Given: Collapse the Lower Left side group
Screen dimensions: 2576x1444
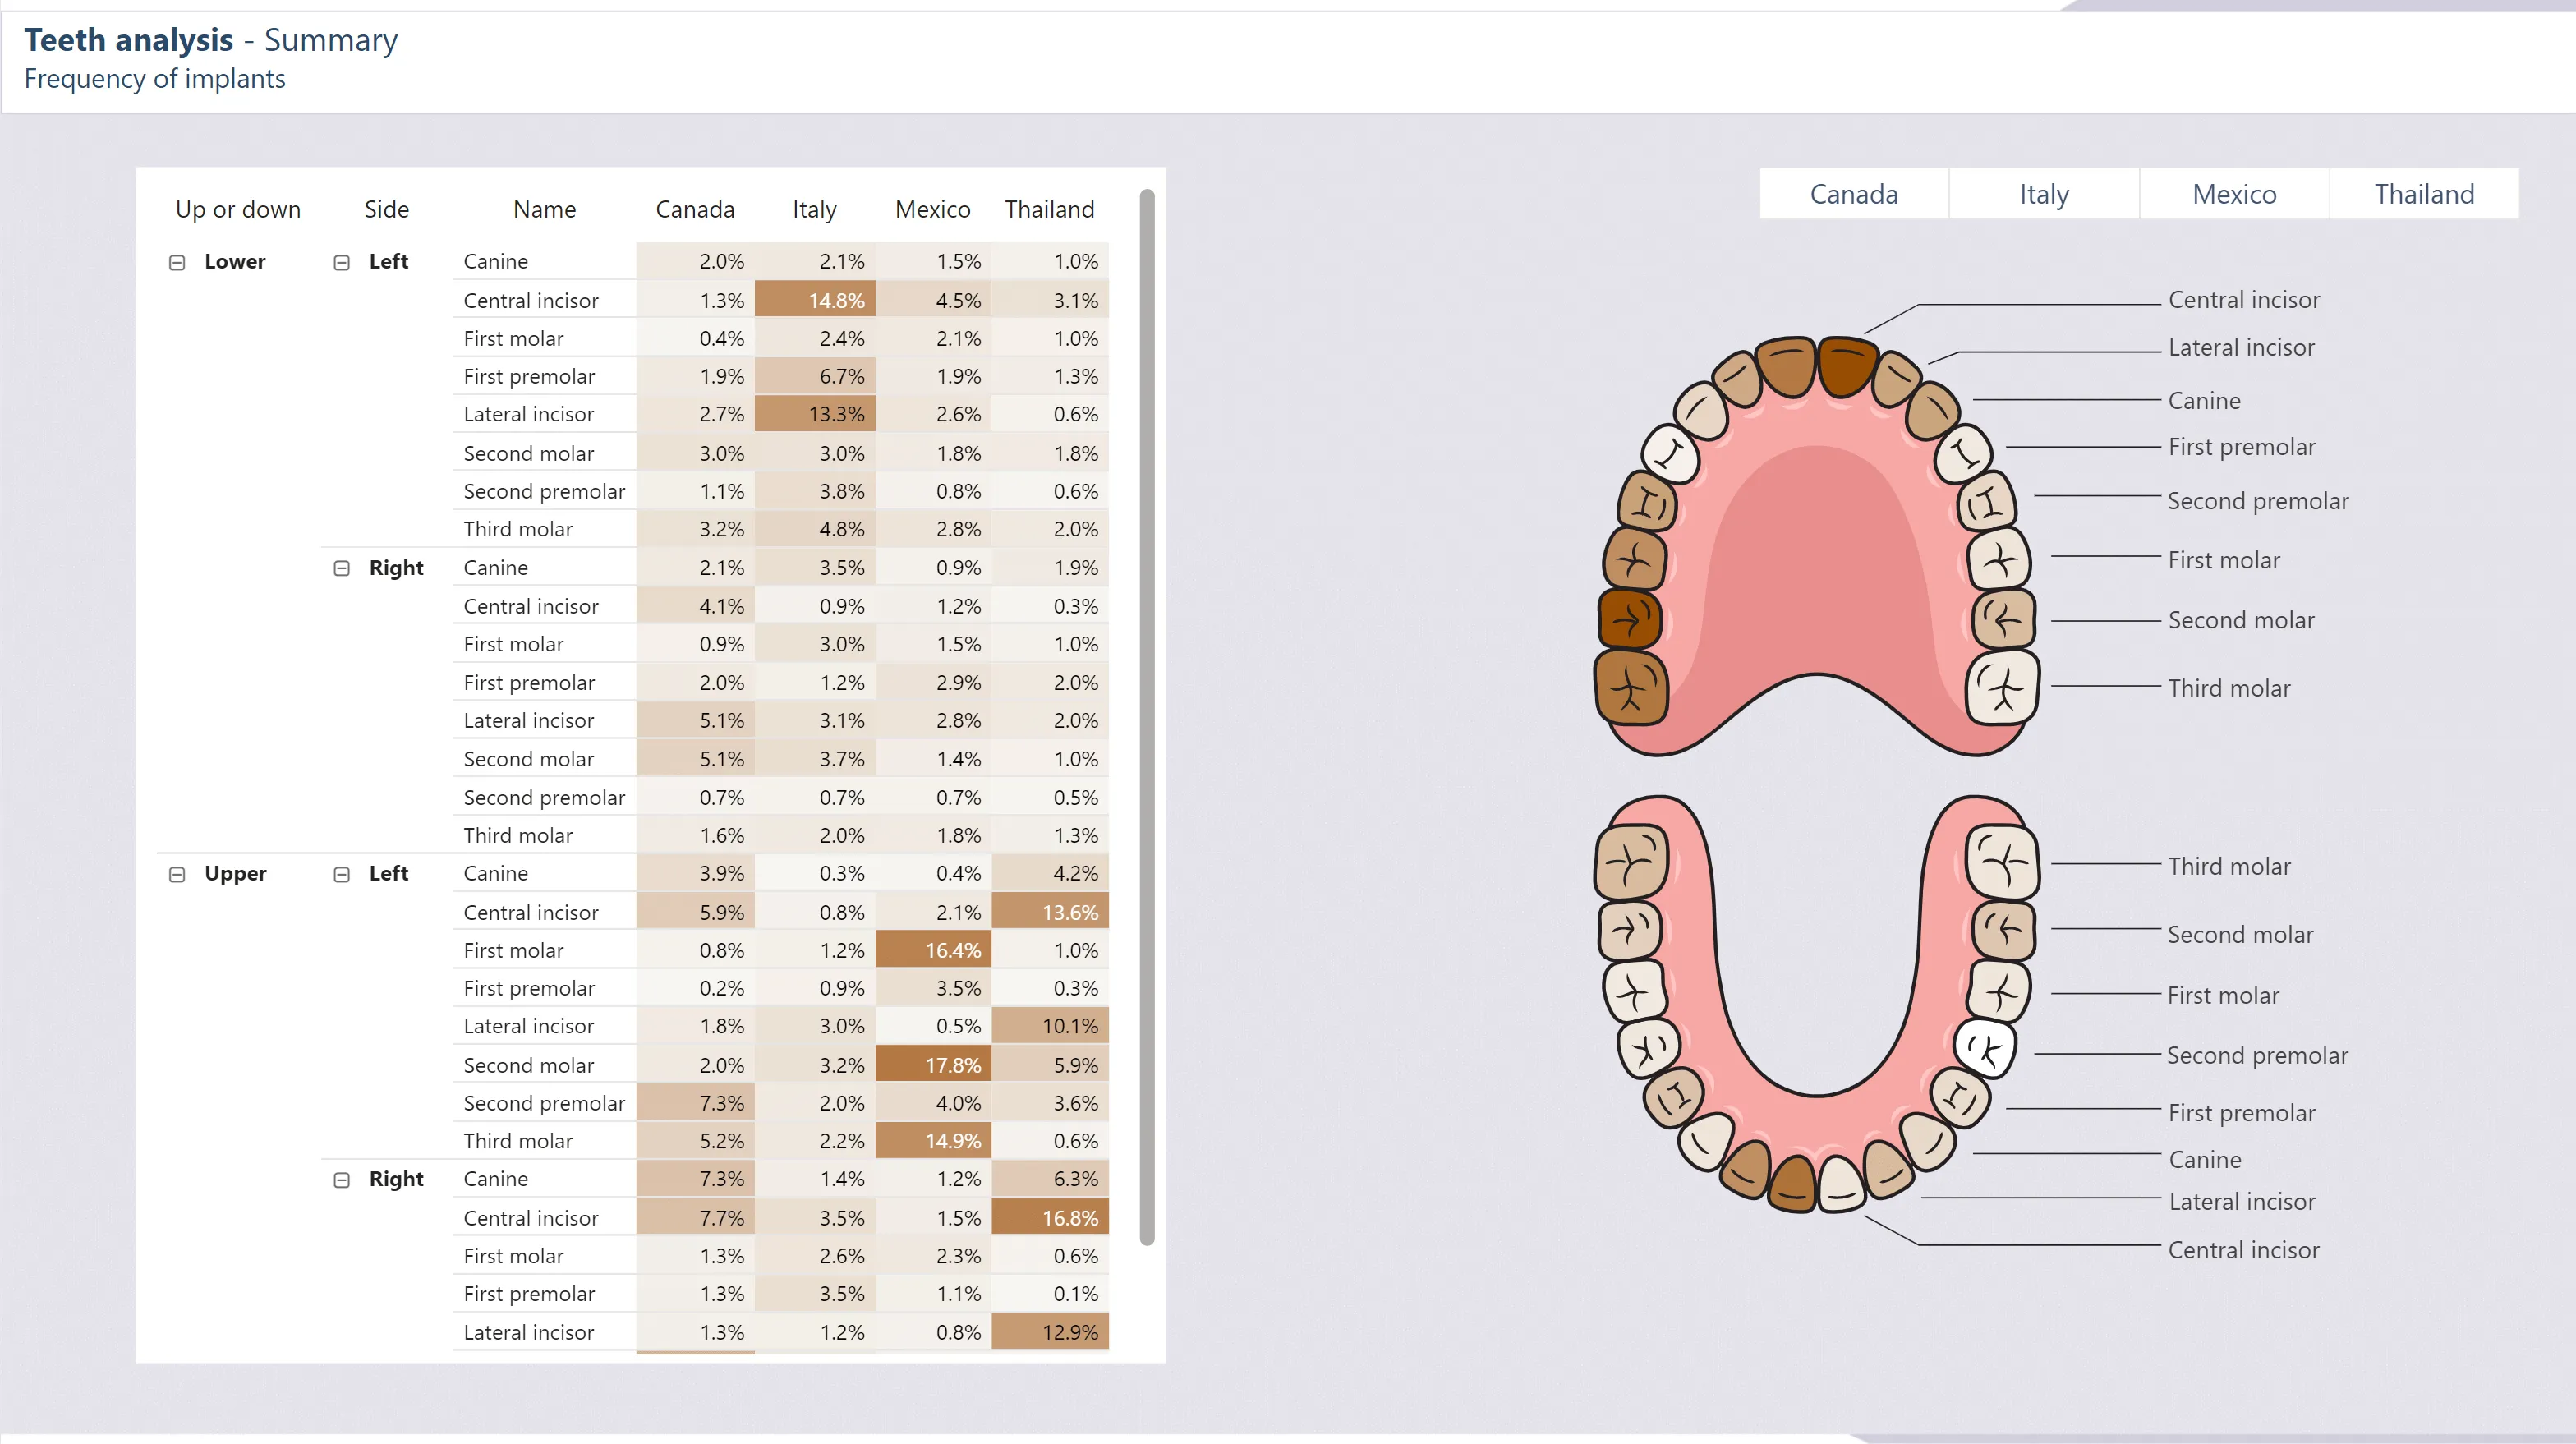Looking at the screenshot, I should pyautogui.click(x=341, y=262).
